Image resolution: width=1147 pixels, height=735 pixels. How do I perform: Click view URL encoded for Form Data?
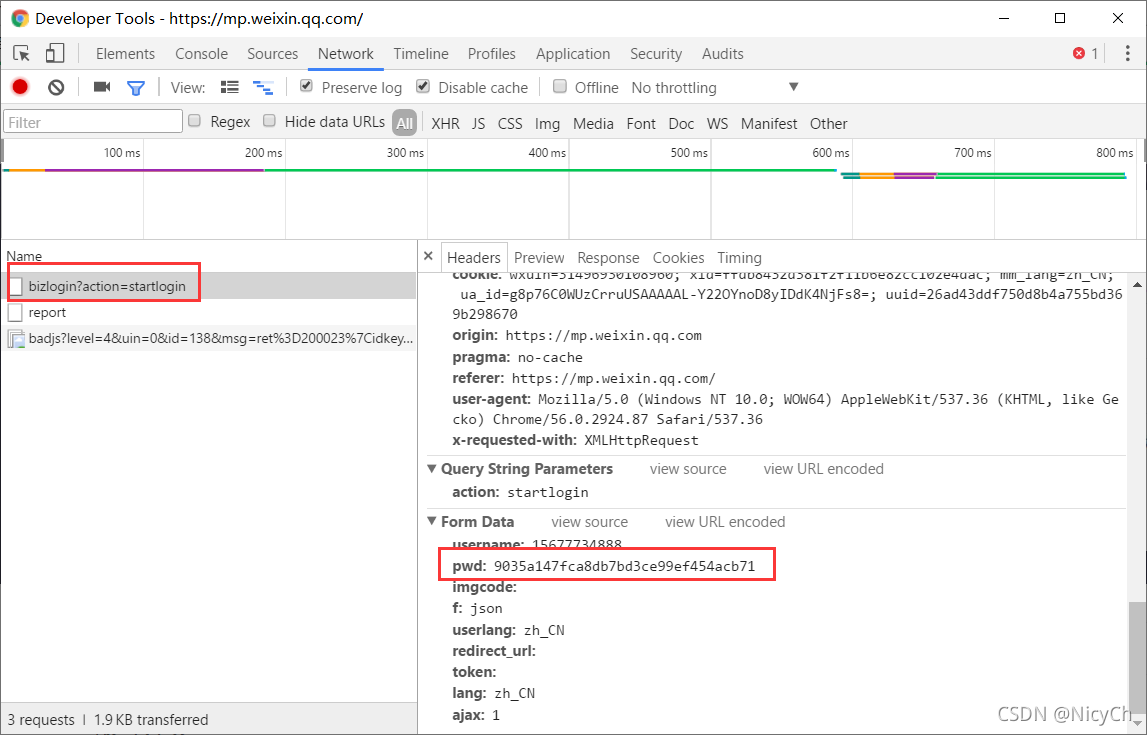(x=725, y=521)
